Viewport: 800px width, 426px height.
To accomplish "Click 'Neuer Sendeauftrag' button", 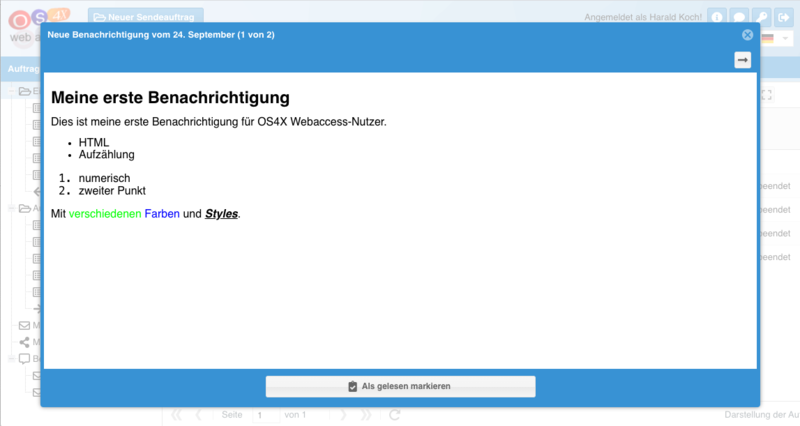I will tap(146, 17).
